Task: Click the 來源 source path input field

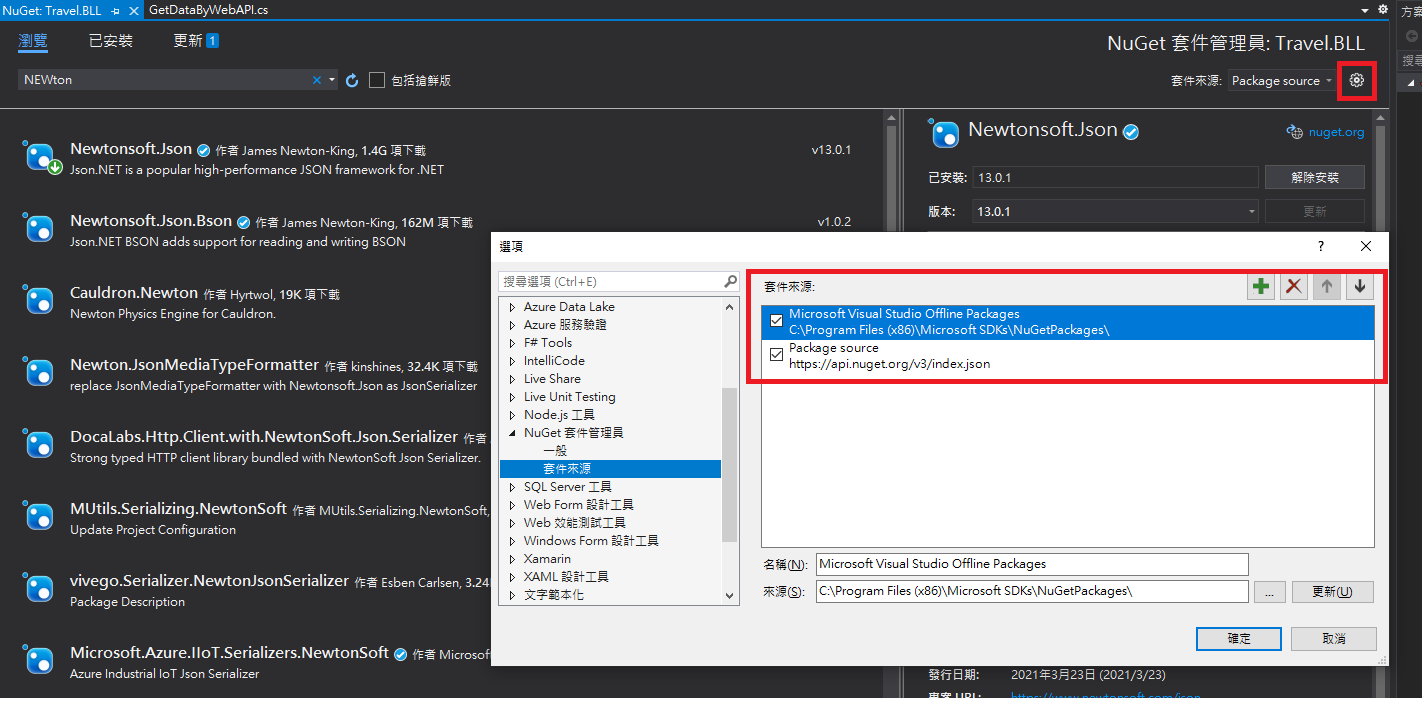Action: [x=1032, y=592]
